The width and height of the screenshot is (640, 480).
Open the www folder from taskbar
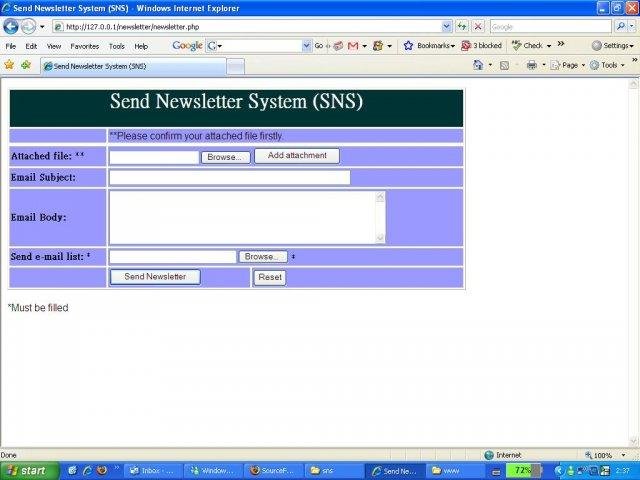coord(455,471)
